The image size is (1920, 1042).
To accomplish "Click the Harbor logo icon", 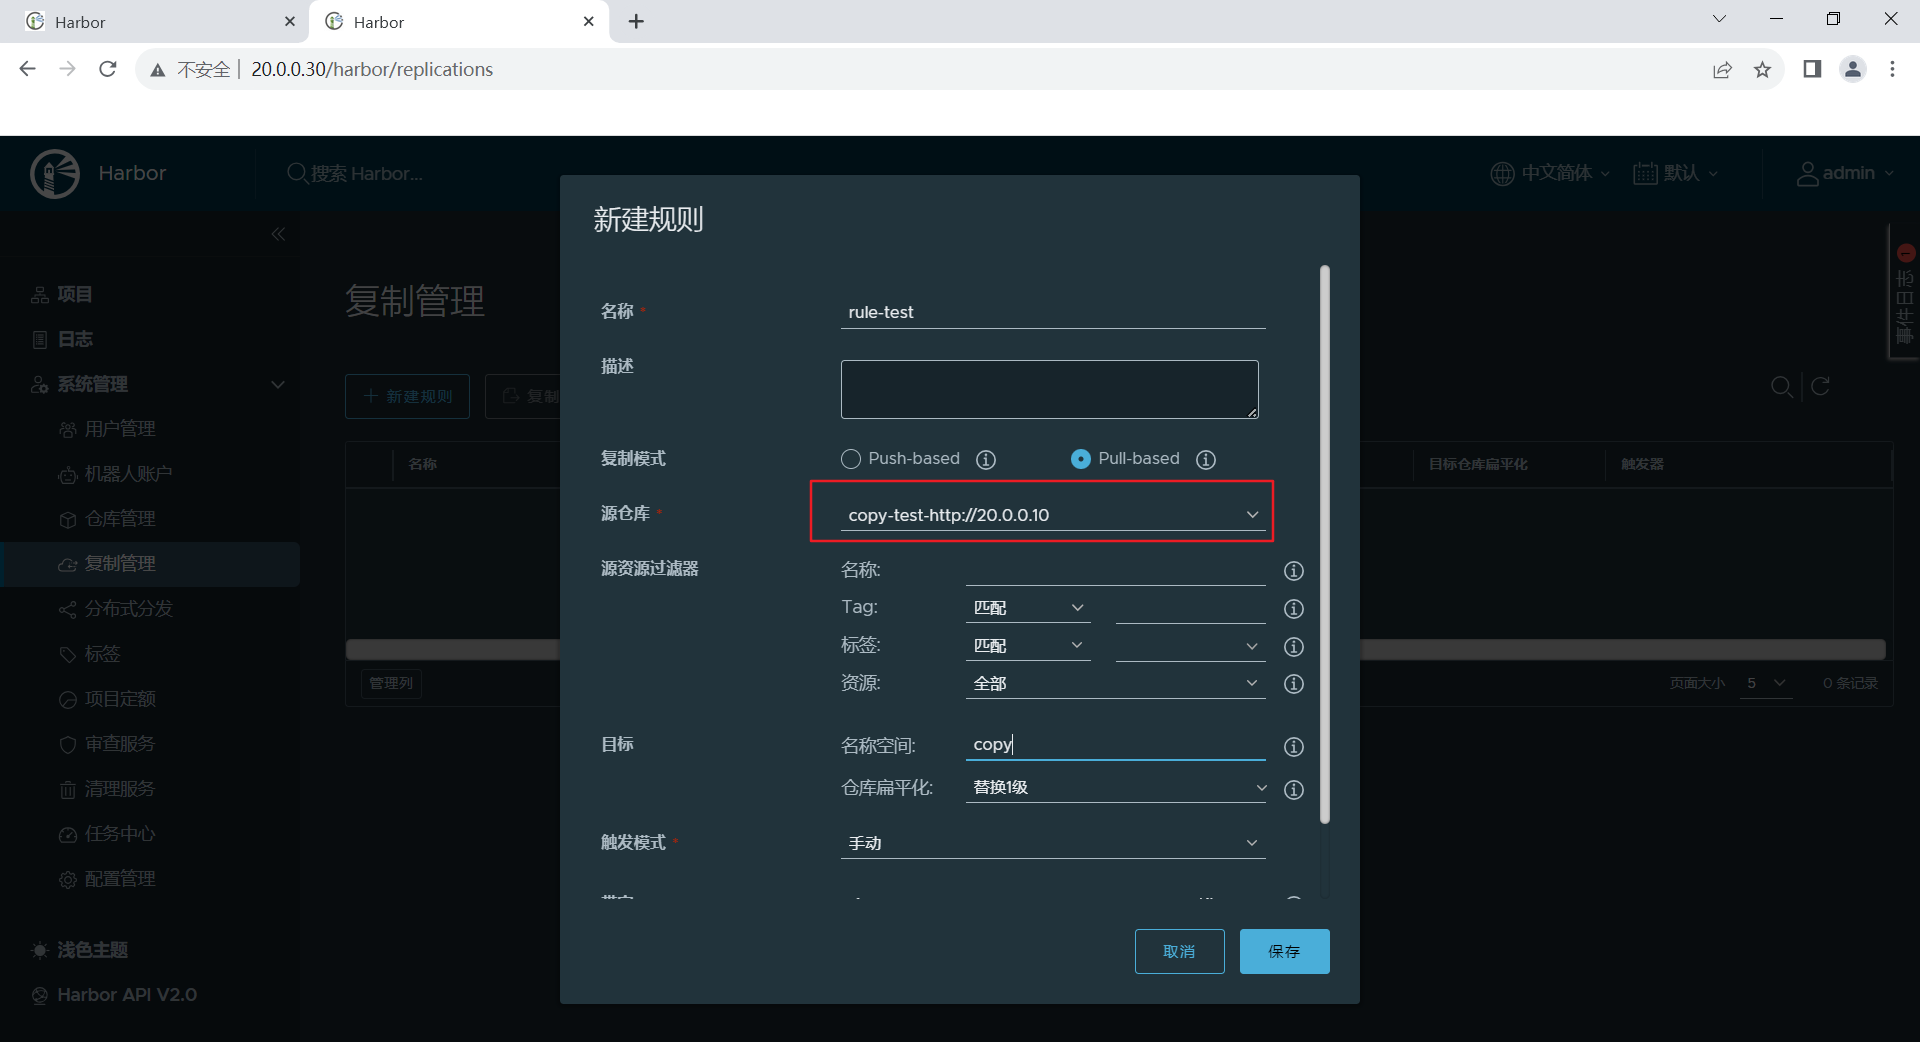I will coord(55,174).
